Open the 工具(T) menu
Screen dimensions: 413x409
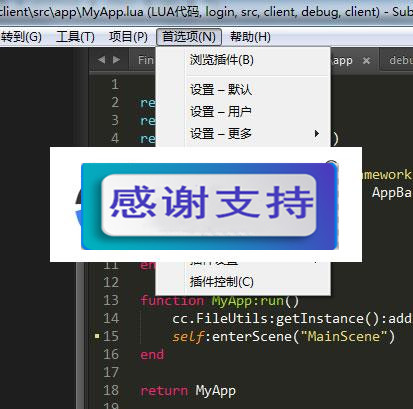click(x=75, y=37)
